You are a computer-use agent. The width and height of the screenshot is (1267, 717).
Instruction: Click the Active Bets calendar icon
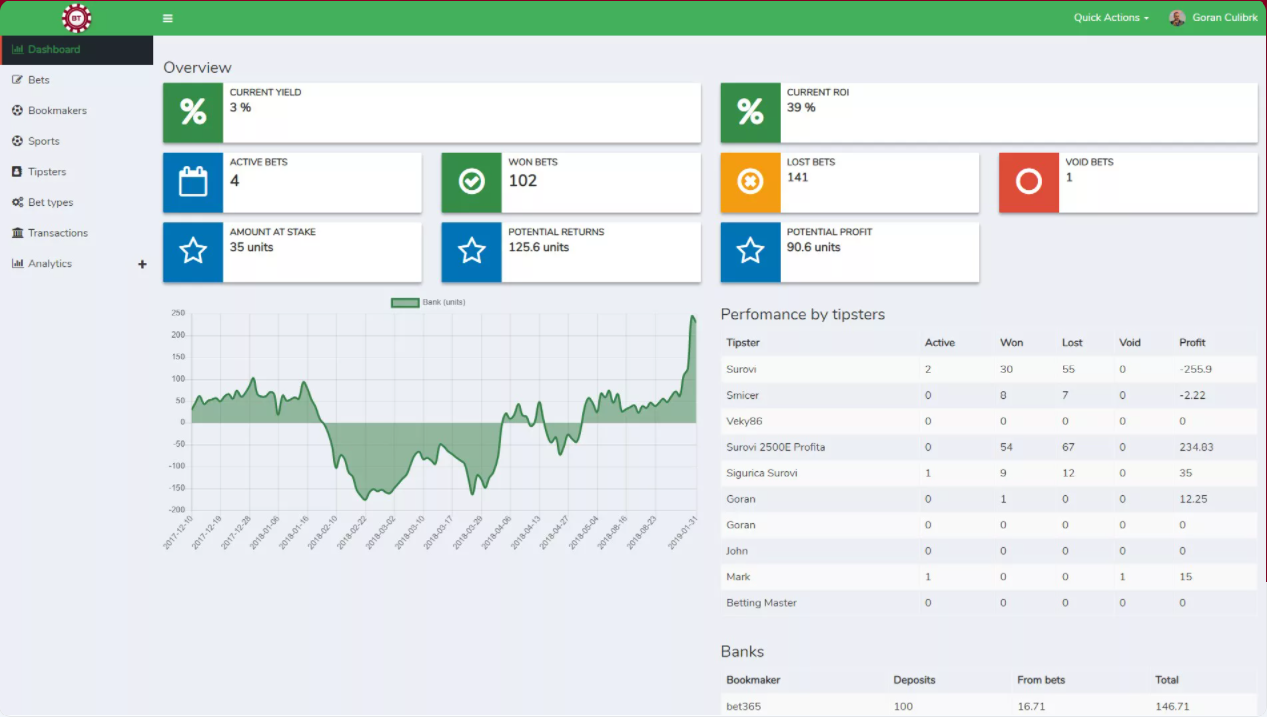pyautogui.click(x=193, y=183)
